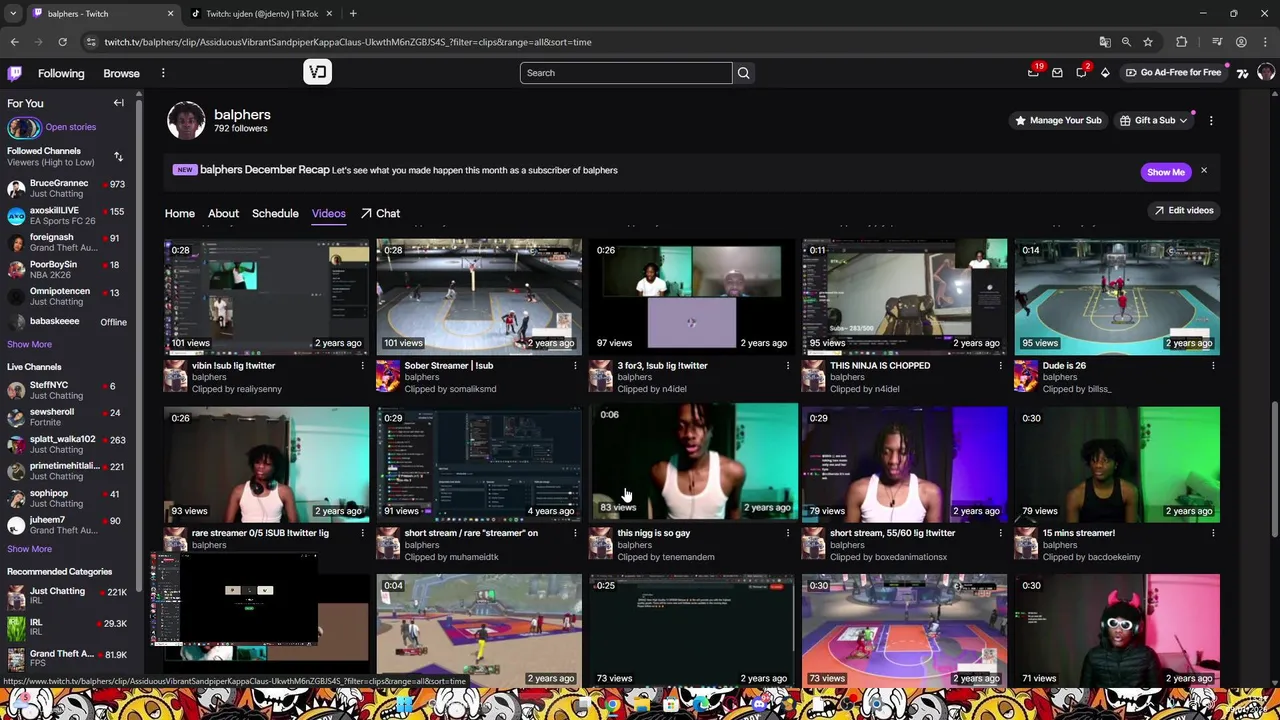Screen dimensions: 1280x720
Task: Click the browser address bar URL
Action: (x=348, y=42)
